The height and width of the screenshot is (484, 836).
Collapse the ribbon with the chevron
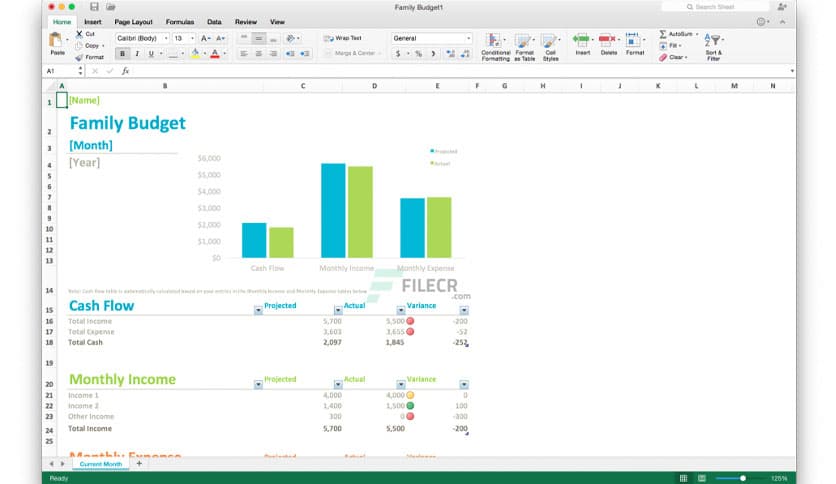(x=782, y=22)
